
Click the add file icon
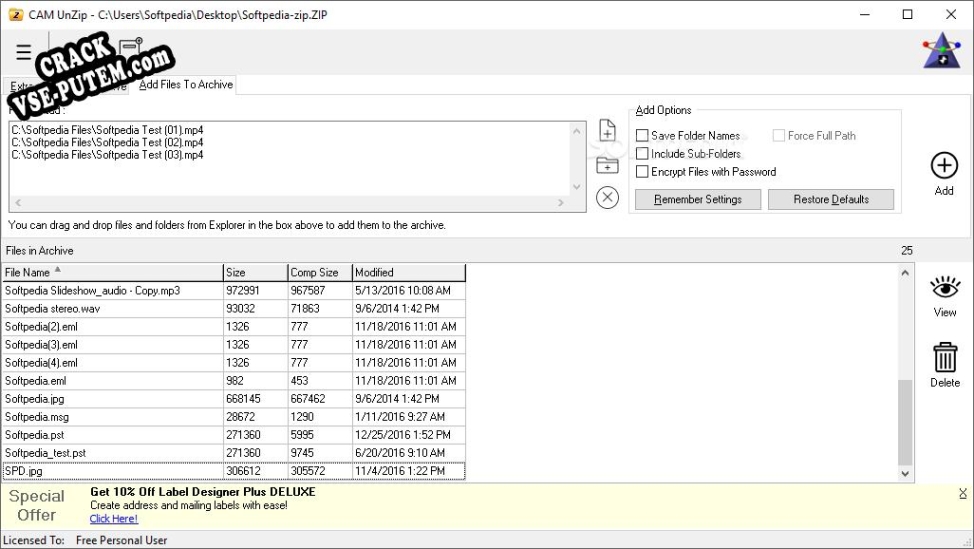(607, 130)
